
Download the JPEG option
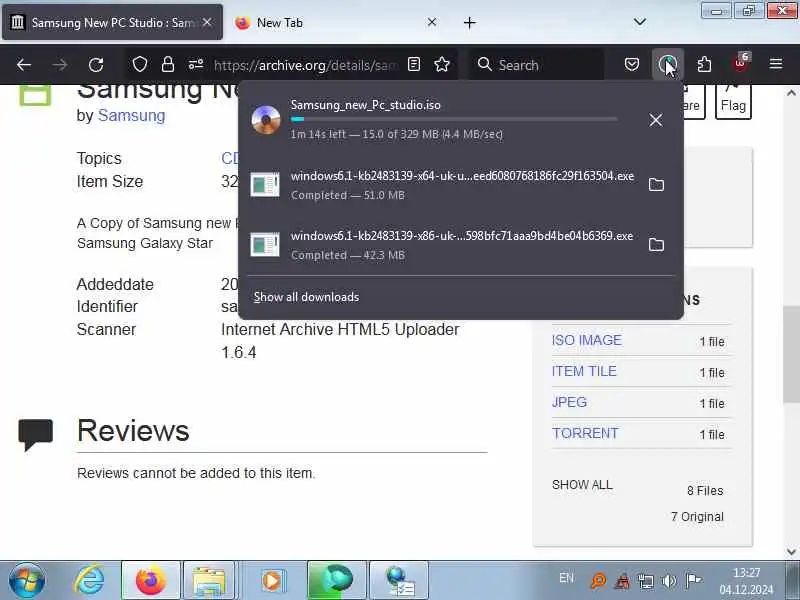click(569, 402)
